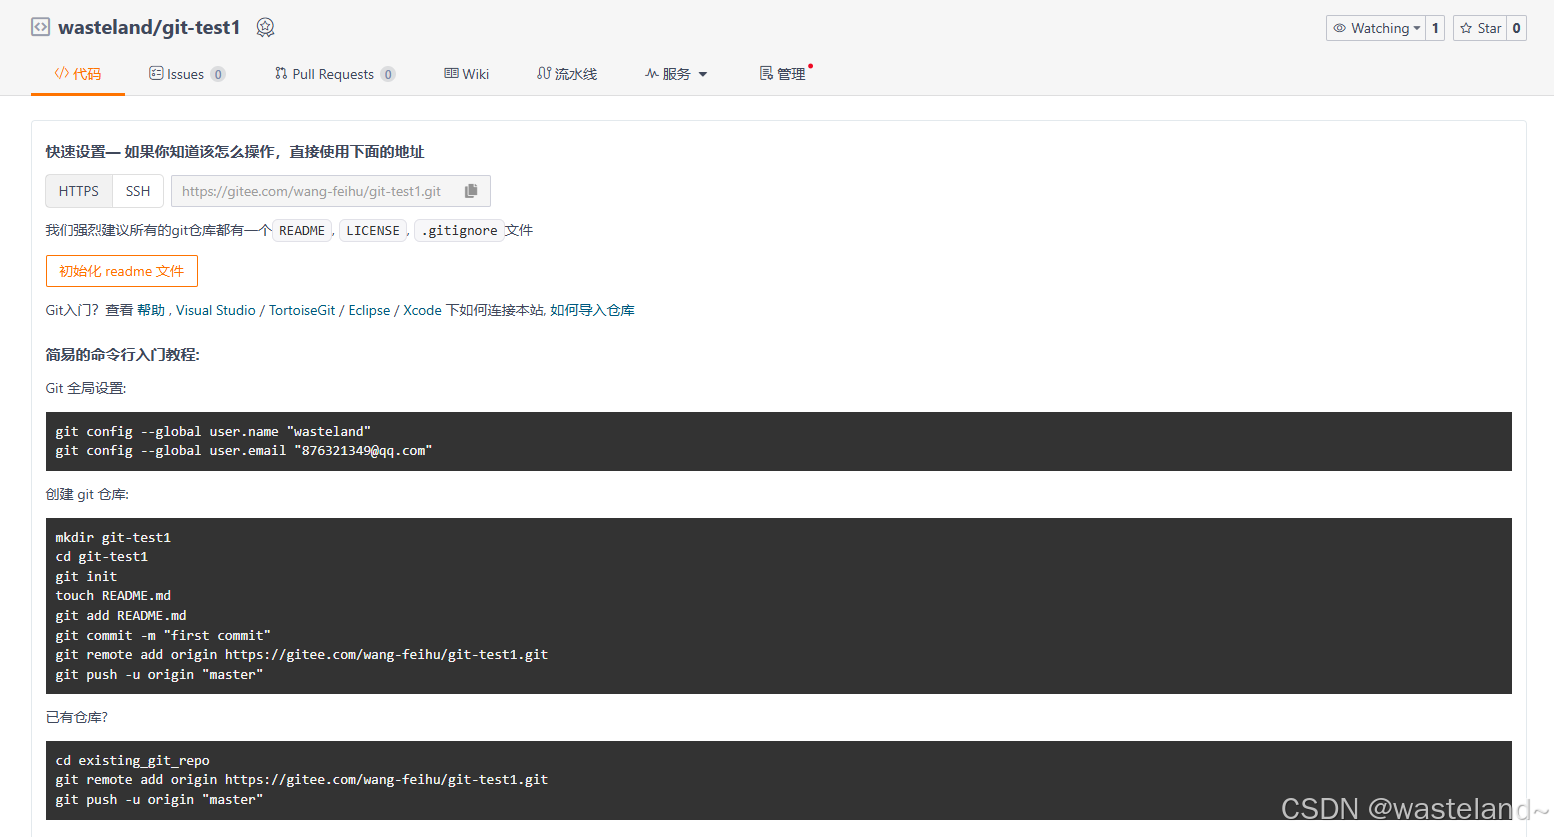Viewport: 1554px width, 837px height.
Task: Click the 简易的命令行入门教程 heading
Action: pos(122,354)
